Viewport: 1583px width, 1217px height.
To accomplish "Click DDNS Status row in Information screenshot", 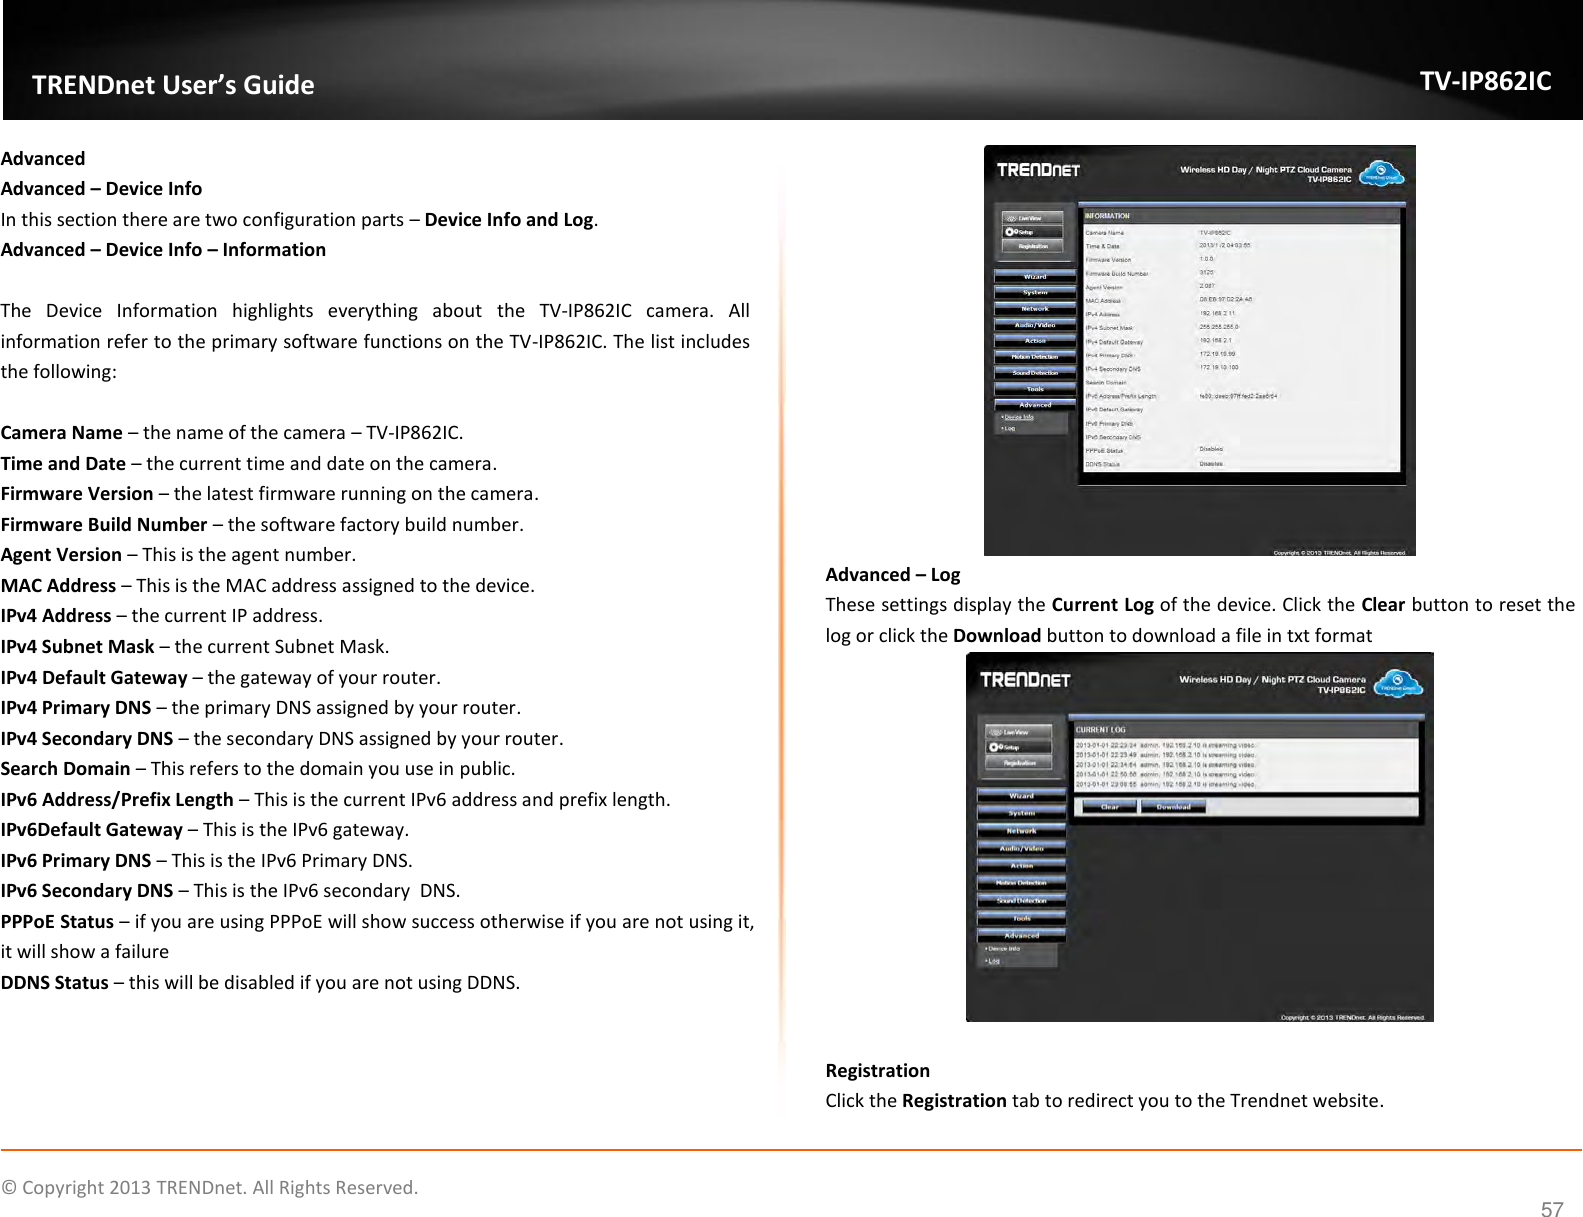I will pos(1242,464).
